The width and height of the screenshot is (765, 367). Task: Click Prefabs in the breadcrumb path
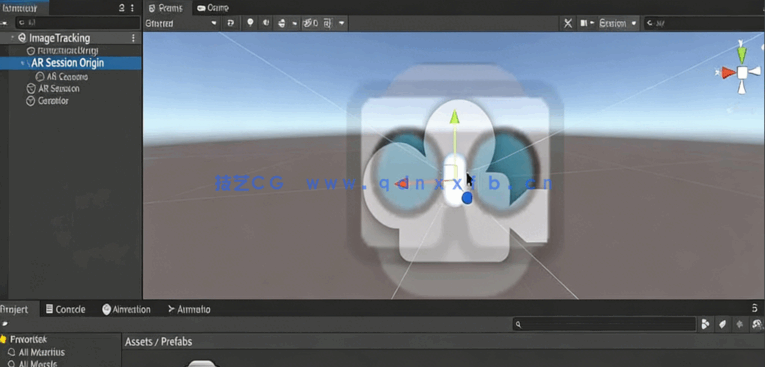pyautogui.click(x=176, y=342)
